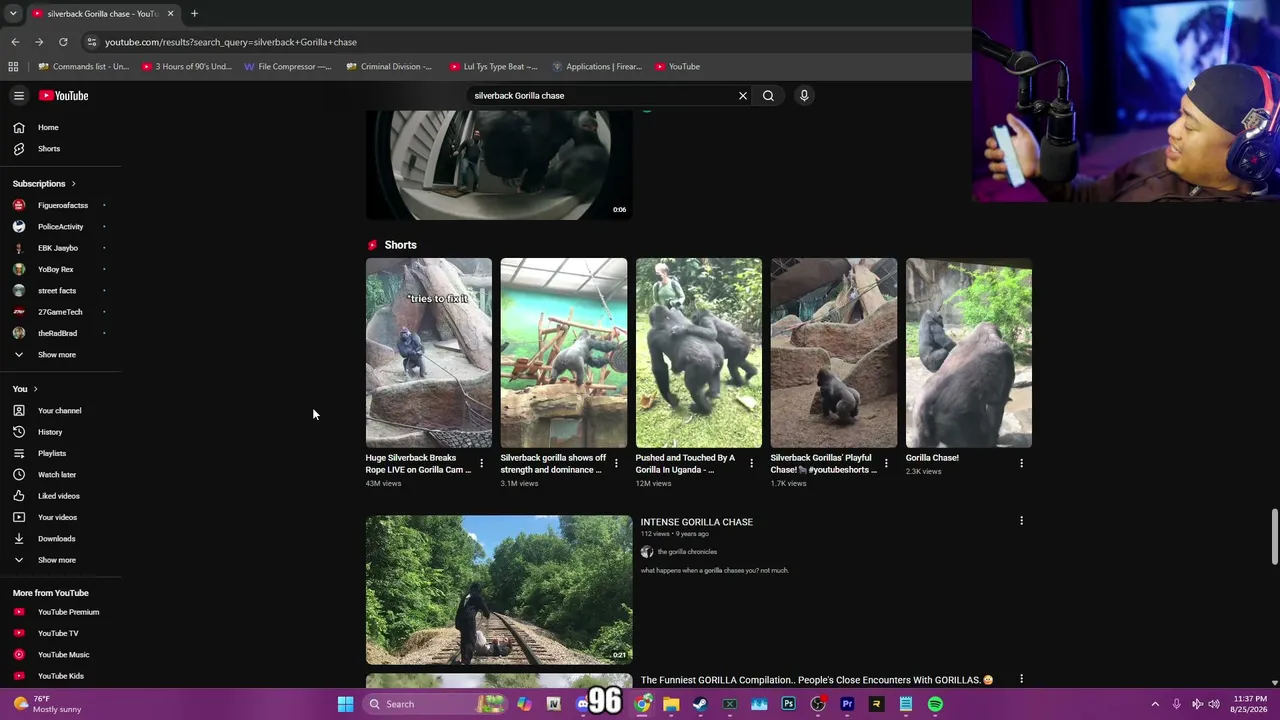Open Your channel from the sidebar
Viewport: 1280px width, 720px height.
click(x=60, y=411)
